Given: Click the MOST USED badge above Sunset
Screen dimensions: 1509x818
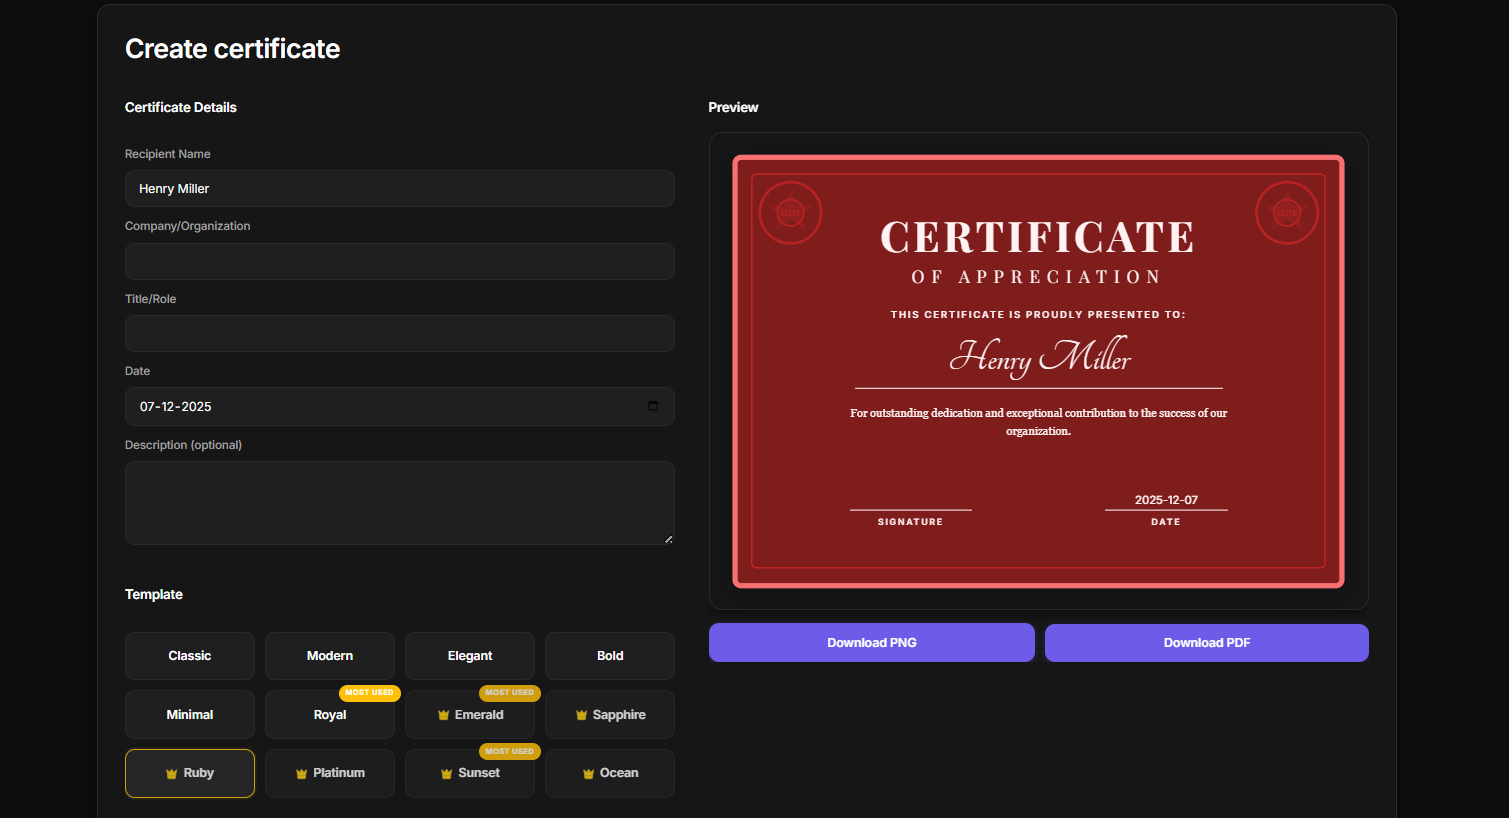Looking at the screenshot, I should pyautogui.click(x=510, y=751).
